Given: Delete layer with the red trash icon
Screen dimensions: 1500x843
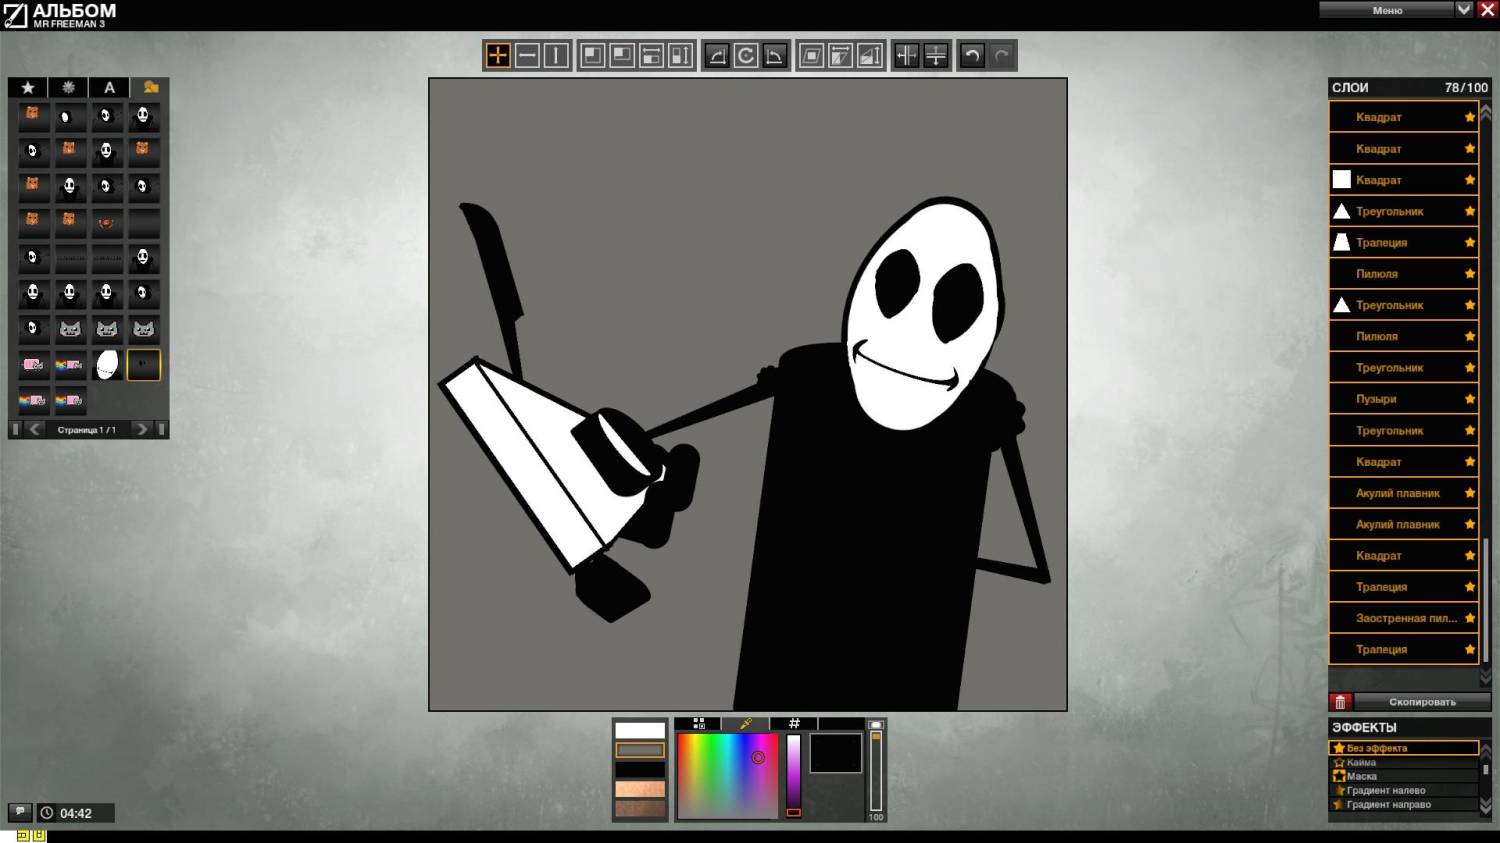Looking at the screenshot, I should pos(1340,702).
